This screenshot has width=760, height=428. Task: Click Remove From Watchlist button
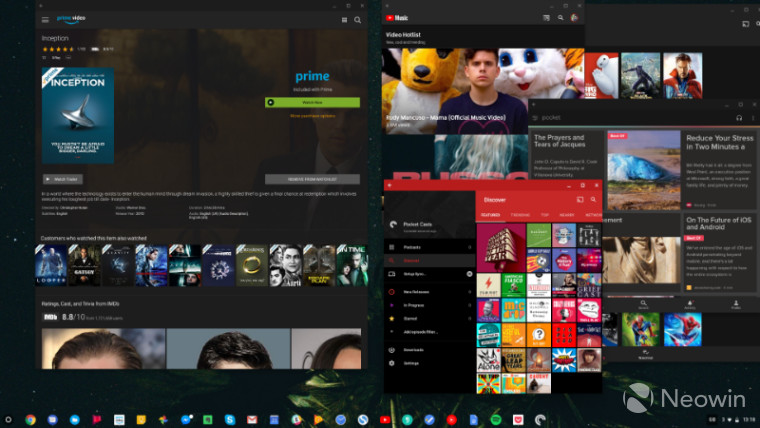[x=312, y=179]
